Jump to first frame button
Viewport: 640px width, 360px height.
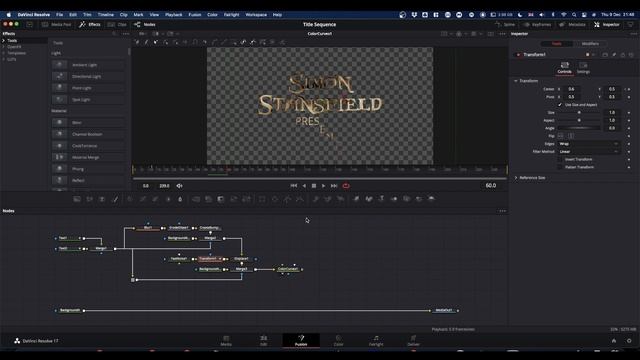point(293,186)
